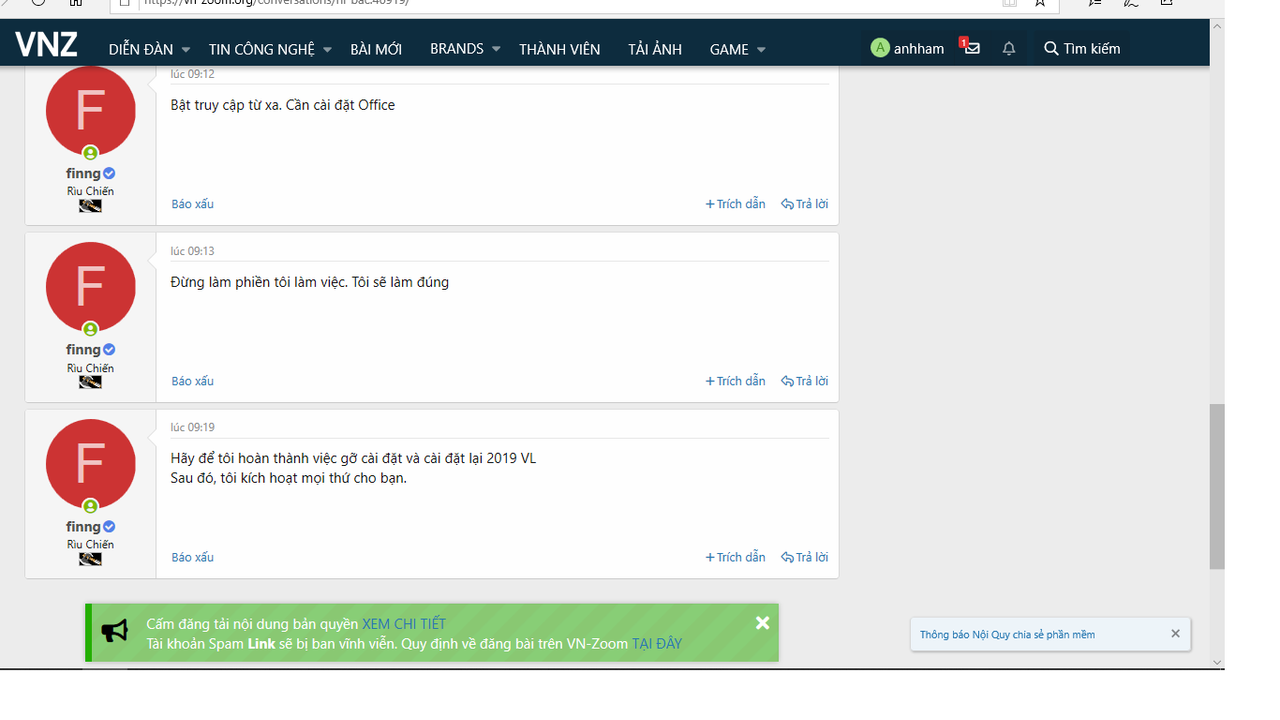The image size is (1280, 720).
Task: Report the 09:13 post with Báo xấu
Action: click(192, 381)
